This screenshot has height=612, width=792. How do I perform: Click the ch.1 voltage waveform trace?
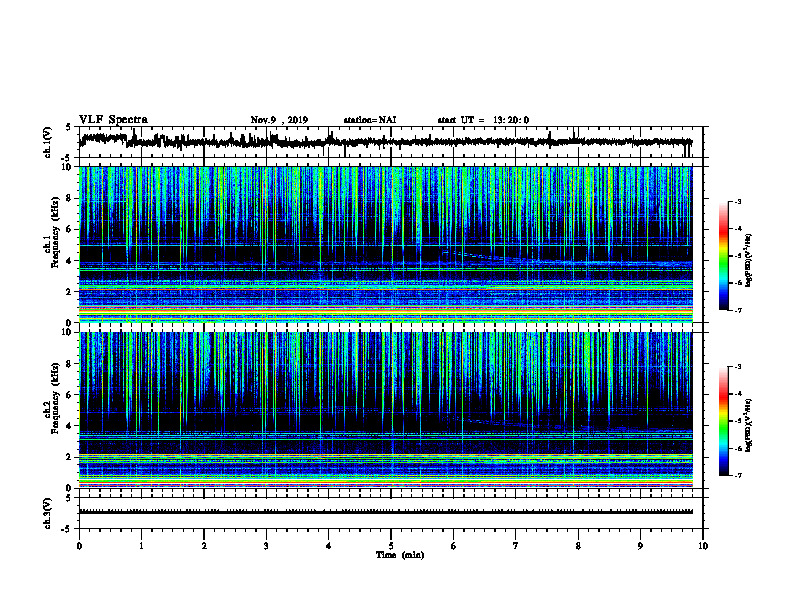386,142
